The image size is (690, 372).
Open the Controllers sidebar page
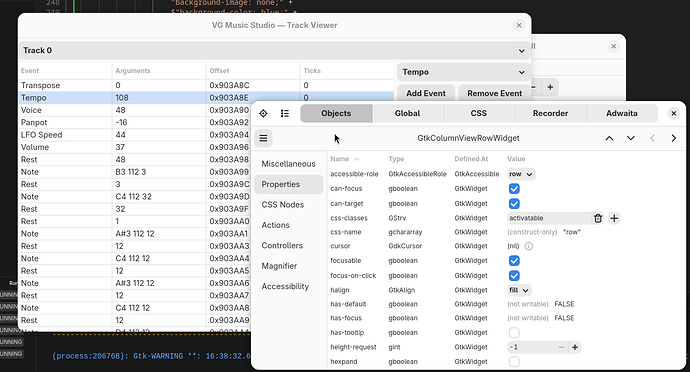pyautogui.click(x=289, y=246)
